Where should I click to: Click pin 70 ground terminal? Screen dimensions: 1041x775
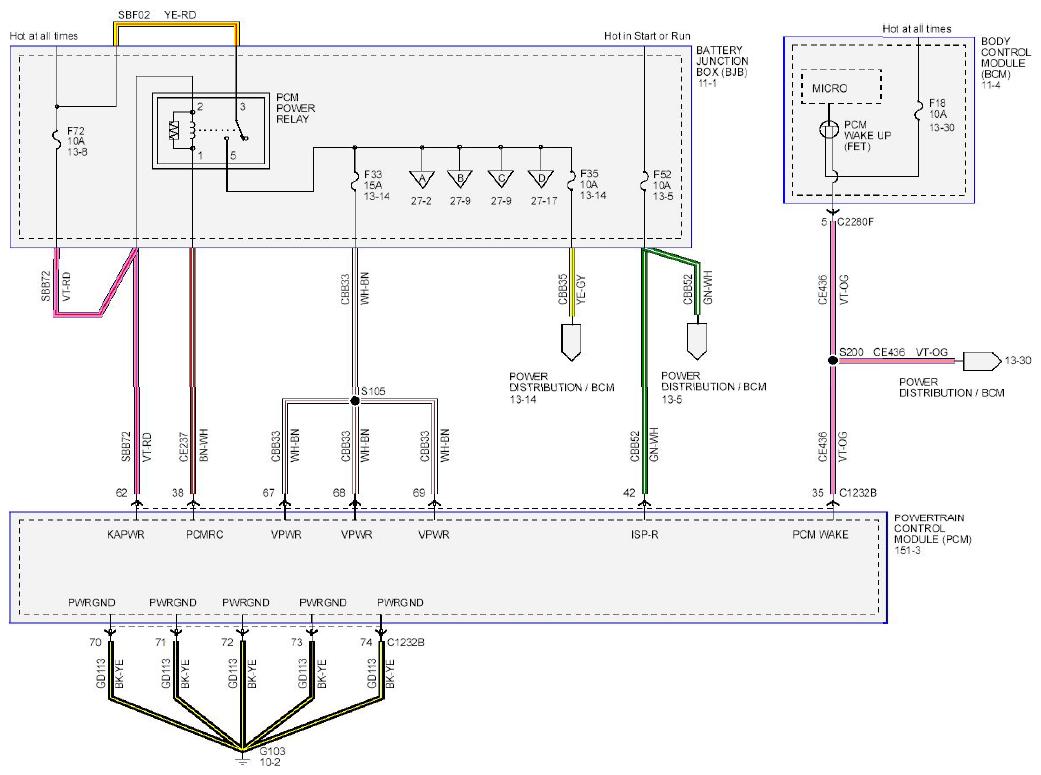[110, 633]
